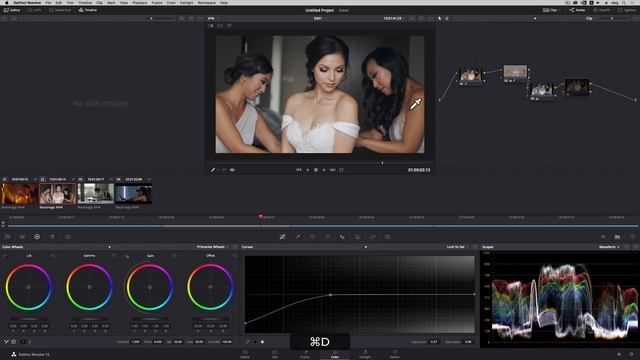Toggle the Nodes editor panel
The width and height of the screenshot is (640, 360).
(577, 10)
